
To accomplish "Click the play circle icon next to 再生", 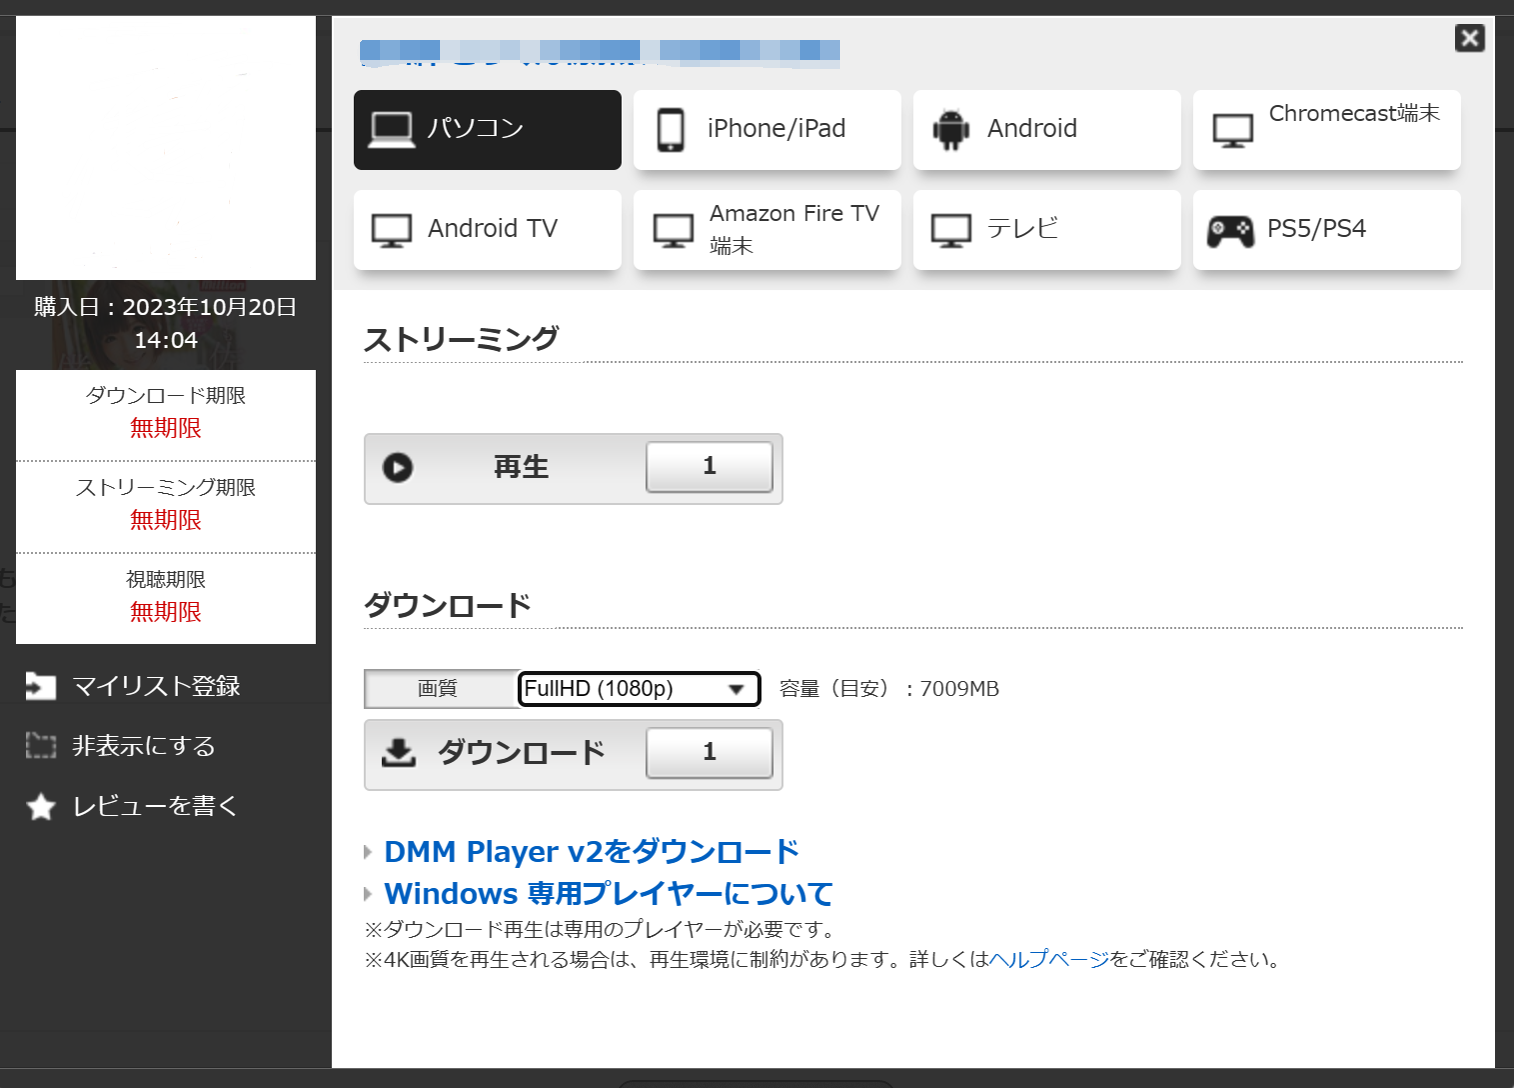I will pos(398,467).
